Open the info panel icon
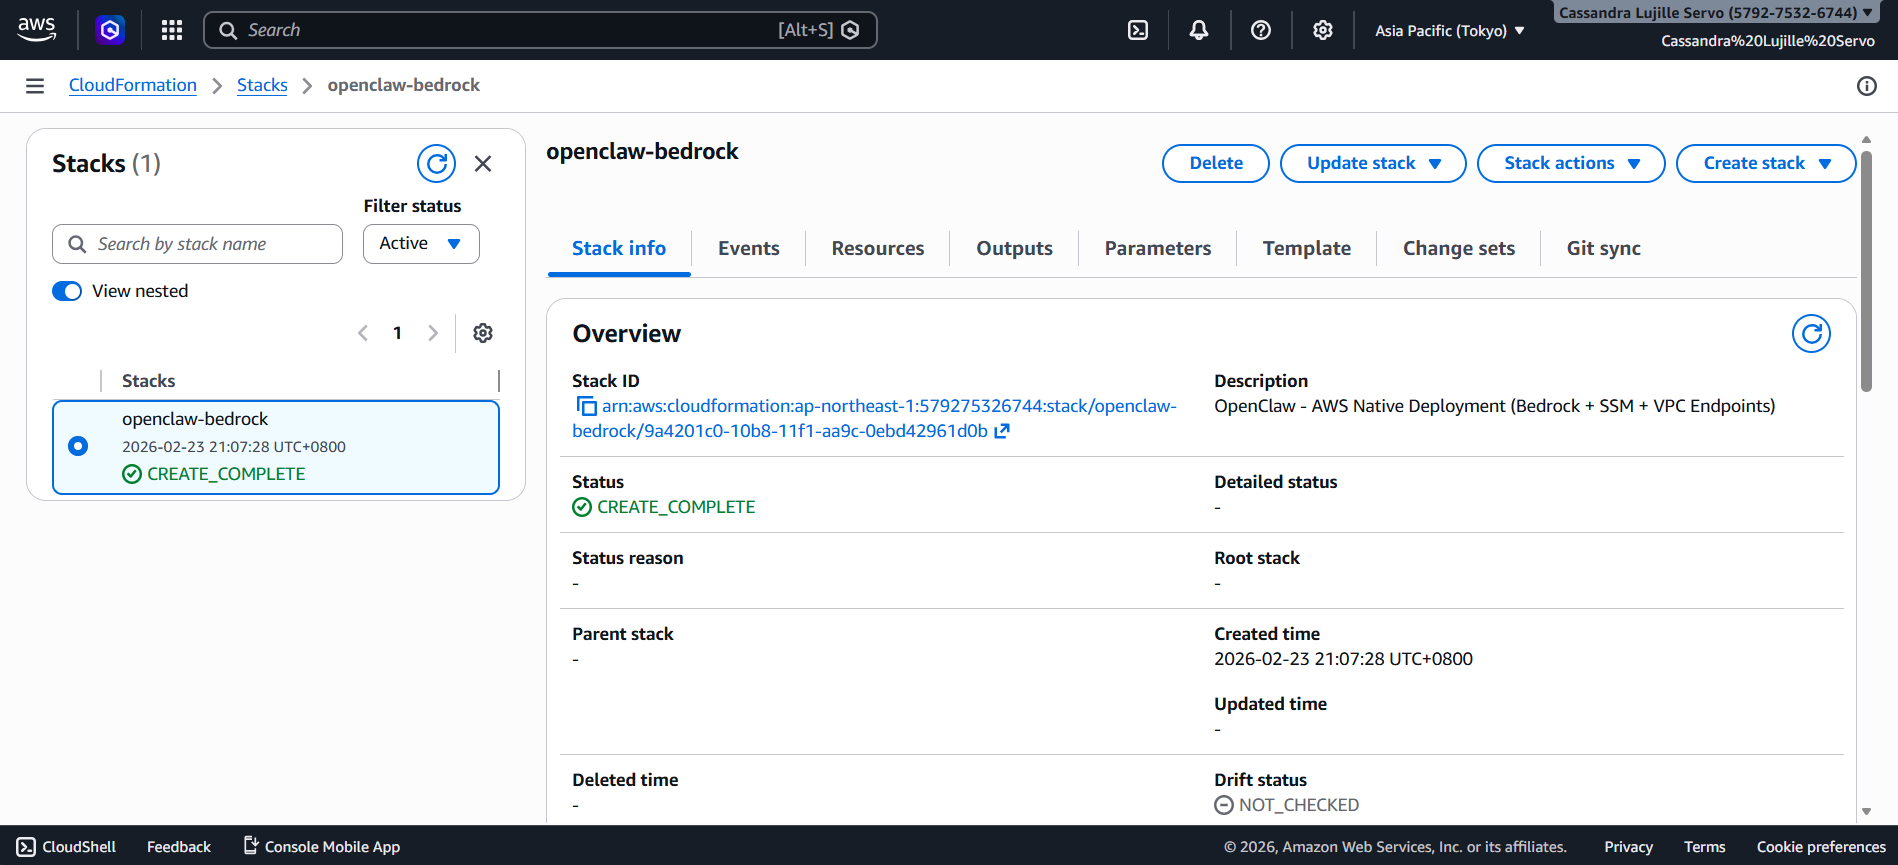Viewport: 1898px width, 865px height. 1867,86
